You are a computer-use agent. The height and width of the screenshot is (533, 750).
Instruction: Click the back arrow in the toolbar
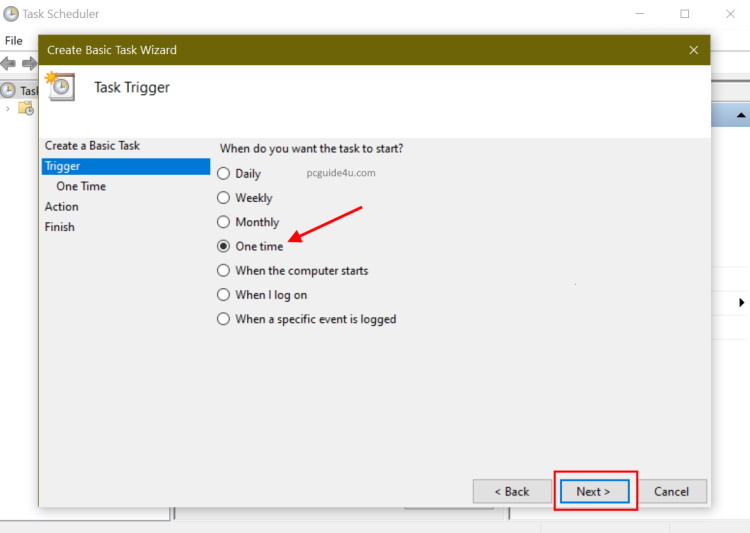(9, 63)
